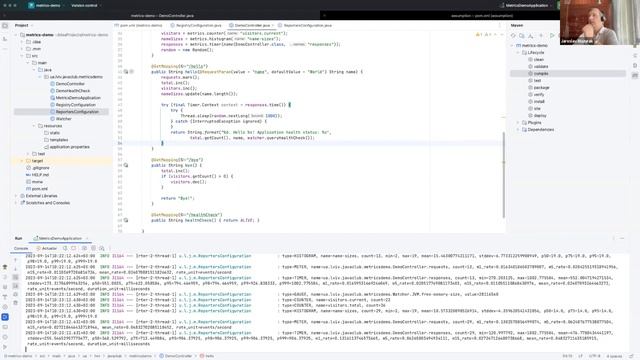Select Maven verify lifecycle goal

click(538, 95)
